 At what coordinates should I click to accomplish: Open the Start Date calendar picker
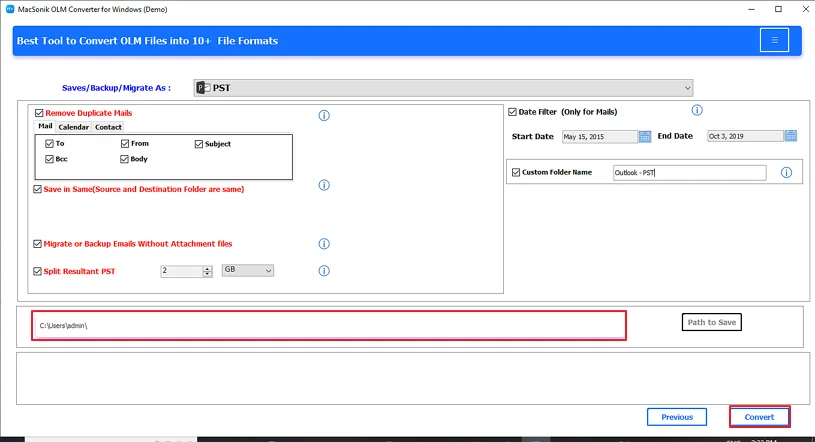click(645, 136)
